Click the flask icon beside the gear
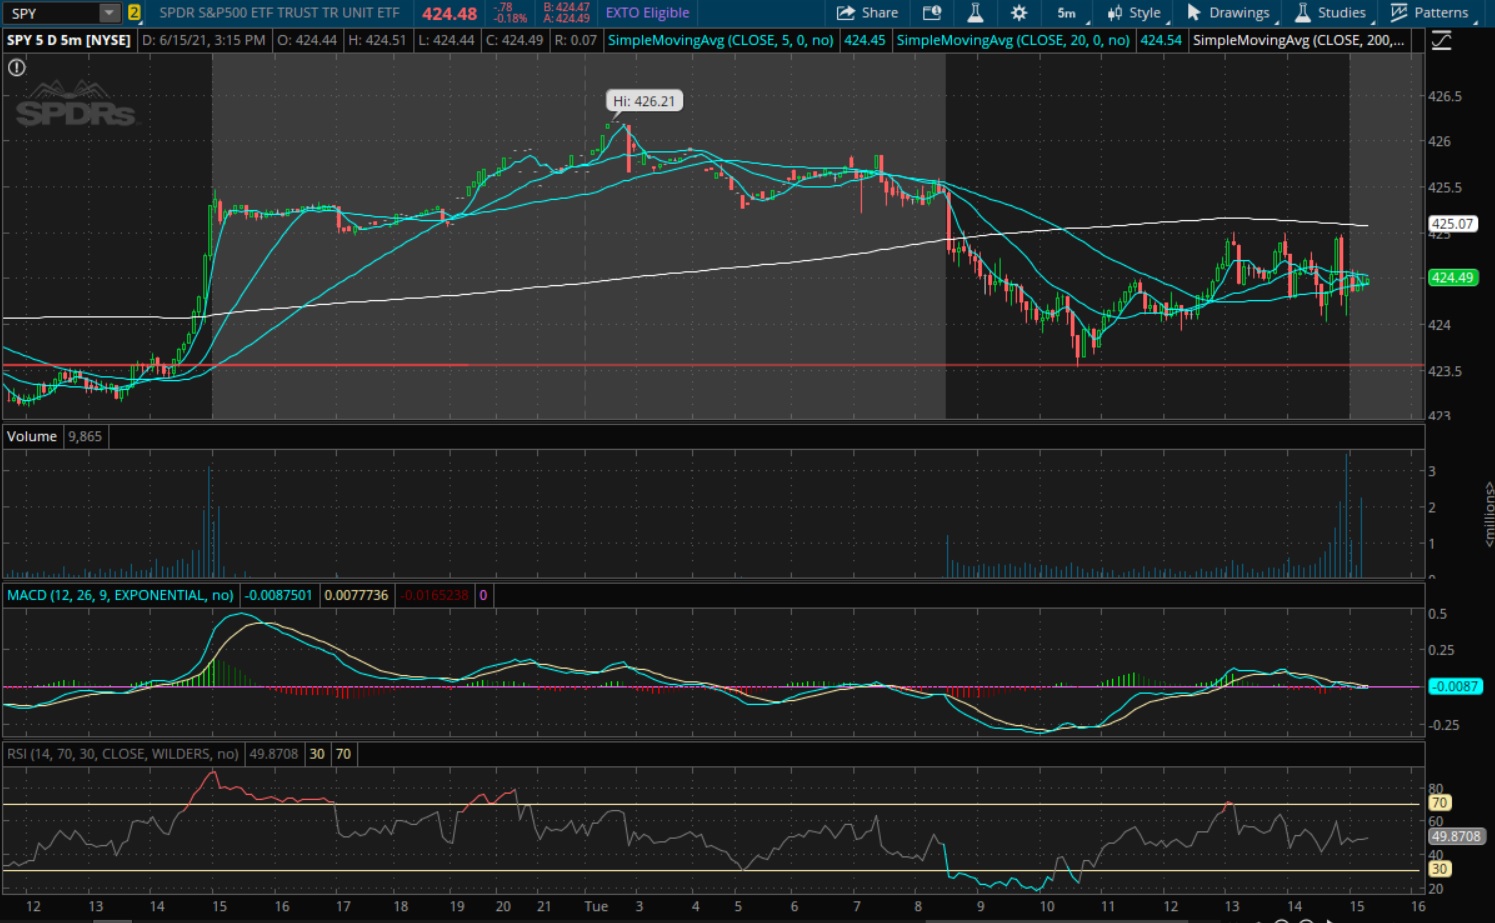This screenshot has height=923, width=1495. tap(975, 13)
